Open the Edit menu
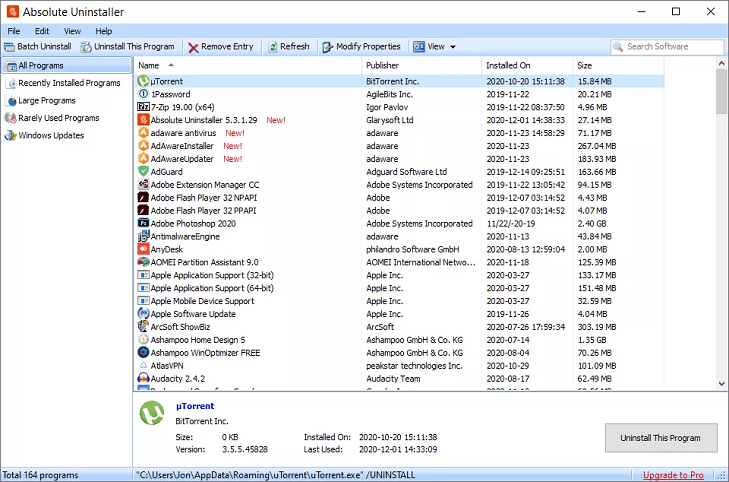This screenshot has height=482, width=729. click(42, 31)
